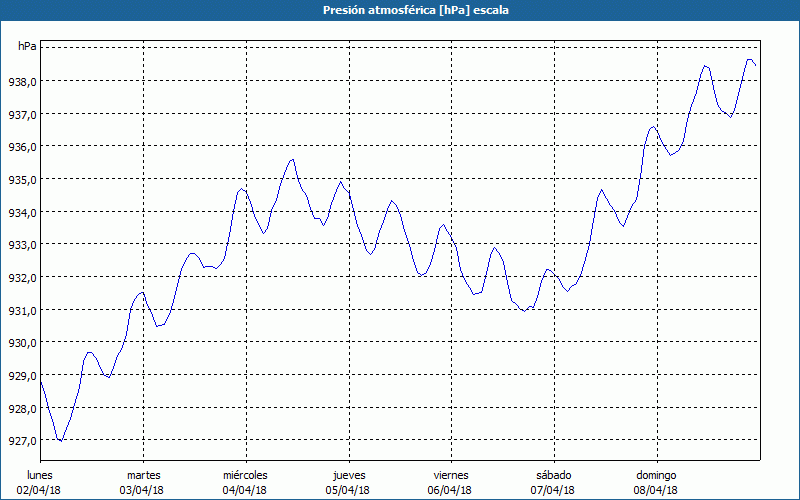800x500 pixels.
Task: Click the 05/04/18 date label
Action: 348,490
